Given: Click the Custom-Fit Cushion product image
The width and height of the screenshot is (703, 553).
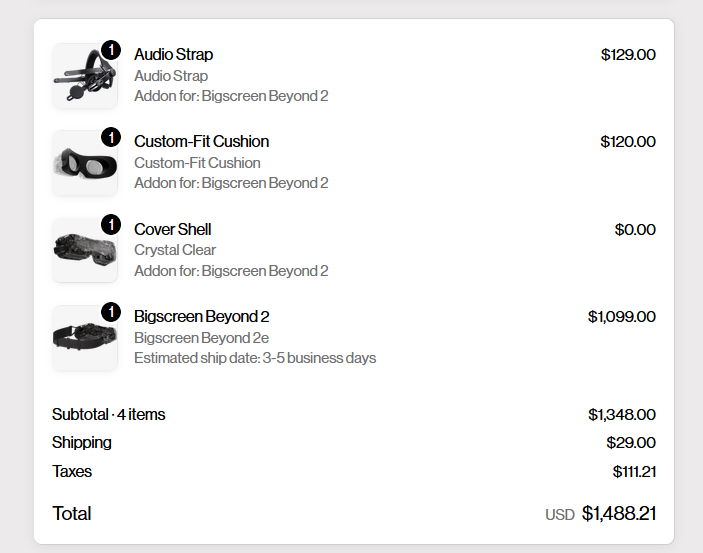Looking at the screenshot, I should 85,163.
